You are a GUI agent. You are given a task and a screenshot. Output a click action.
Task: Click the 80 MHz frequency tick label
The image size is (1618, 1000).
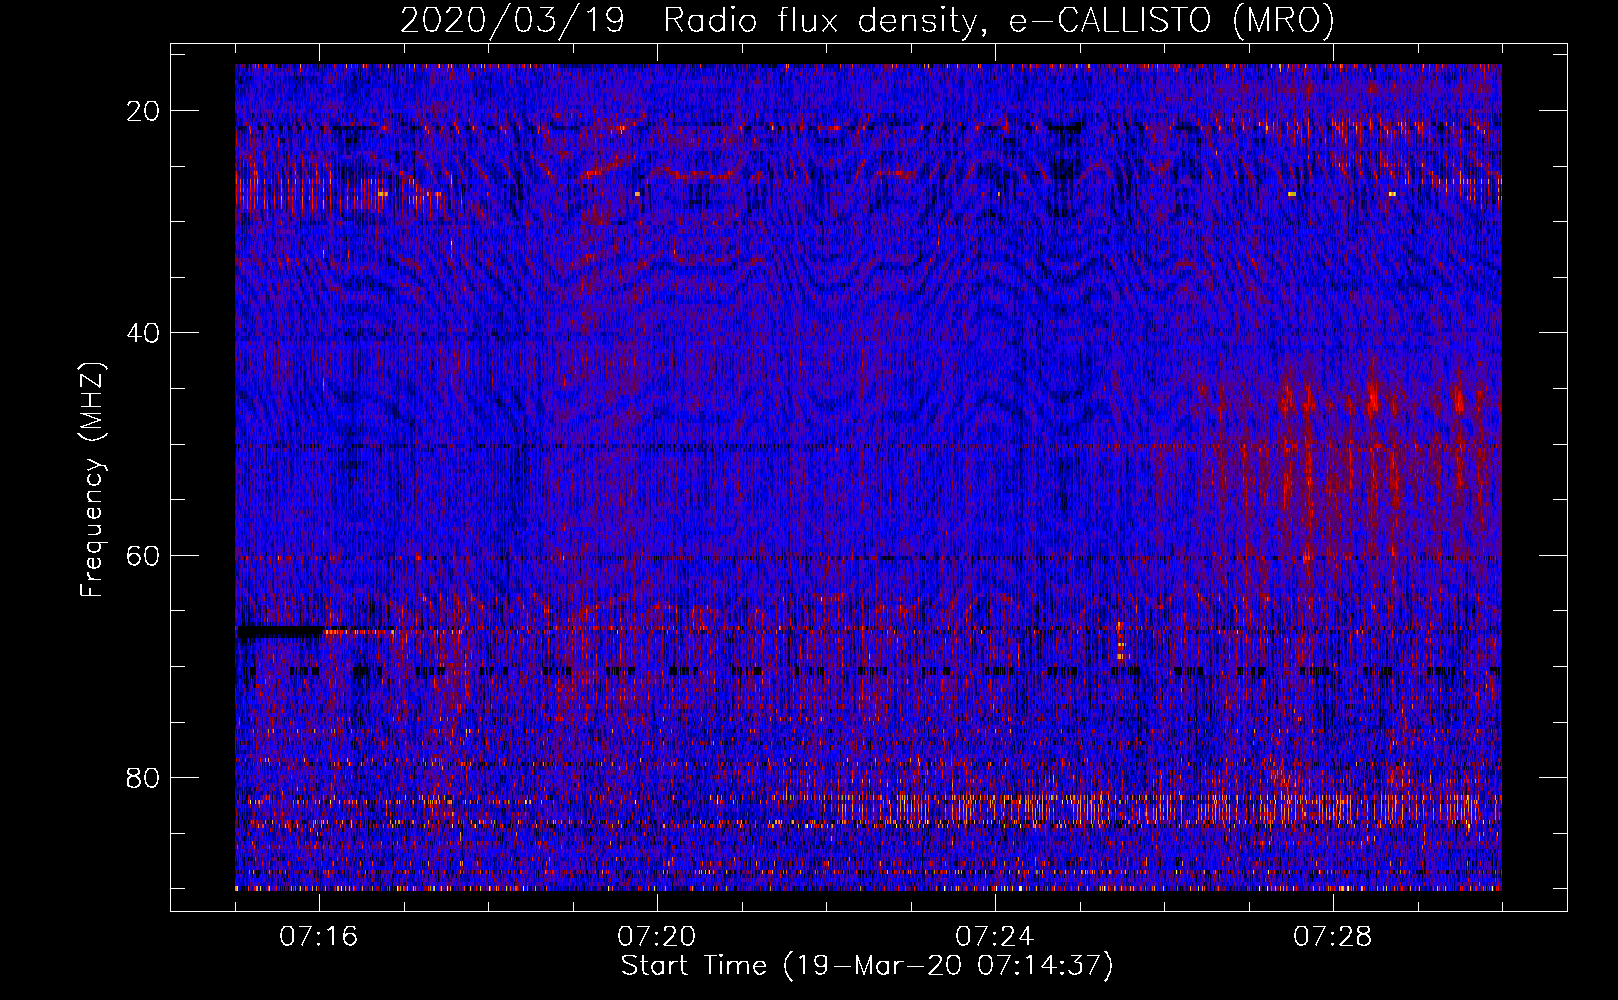pos(144,777)
